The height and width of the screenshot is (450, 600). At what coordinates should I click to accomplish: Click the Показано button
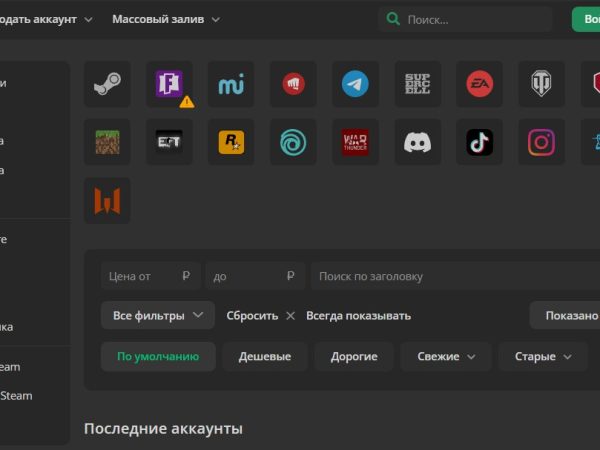[x=565, y=315]
